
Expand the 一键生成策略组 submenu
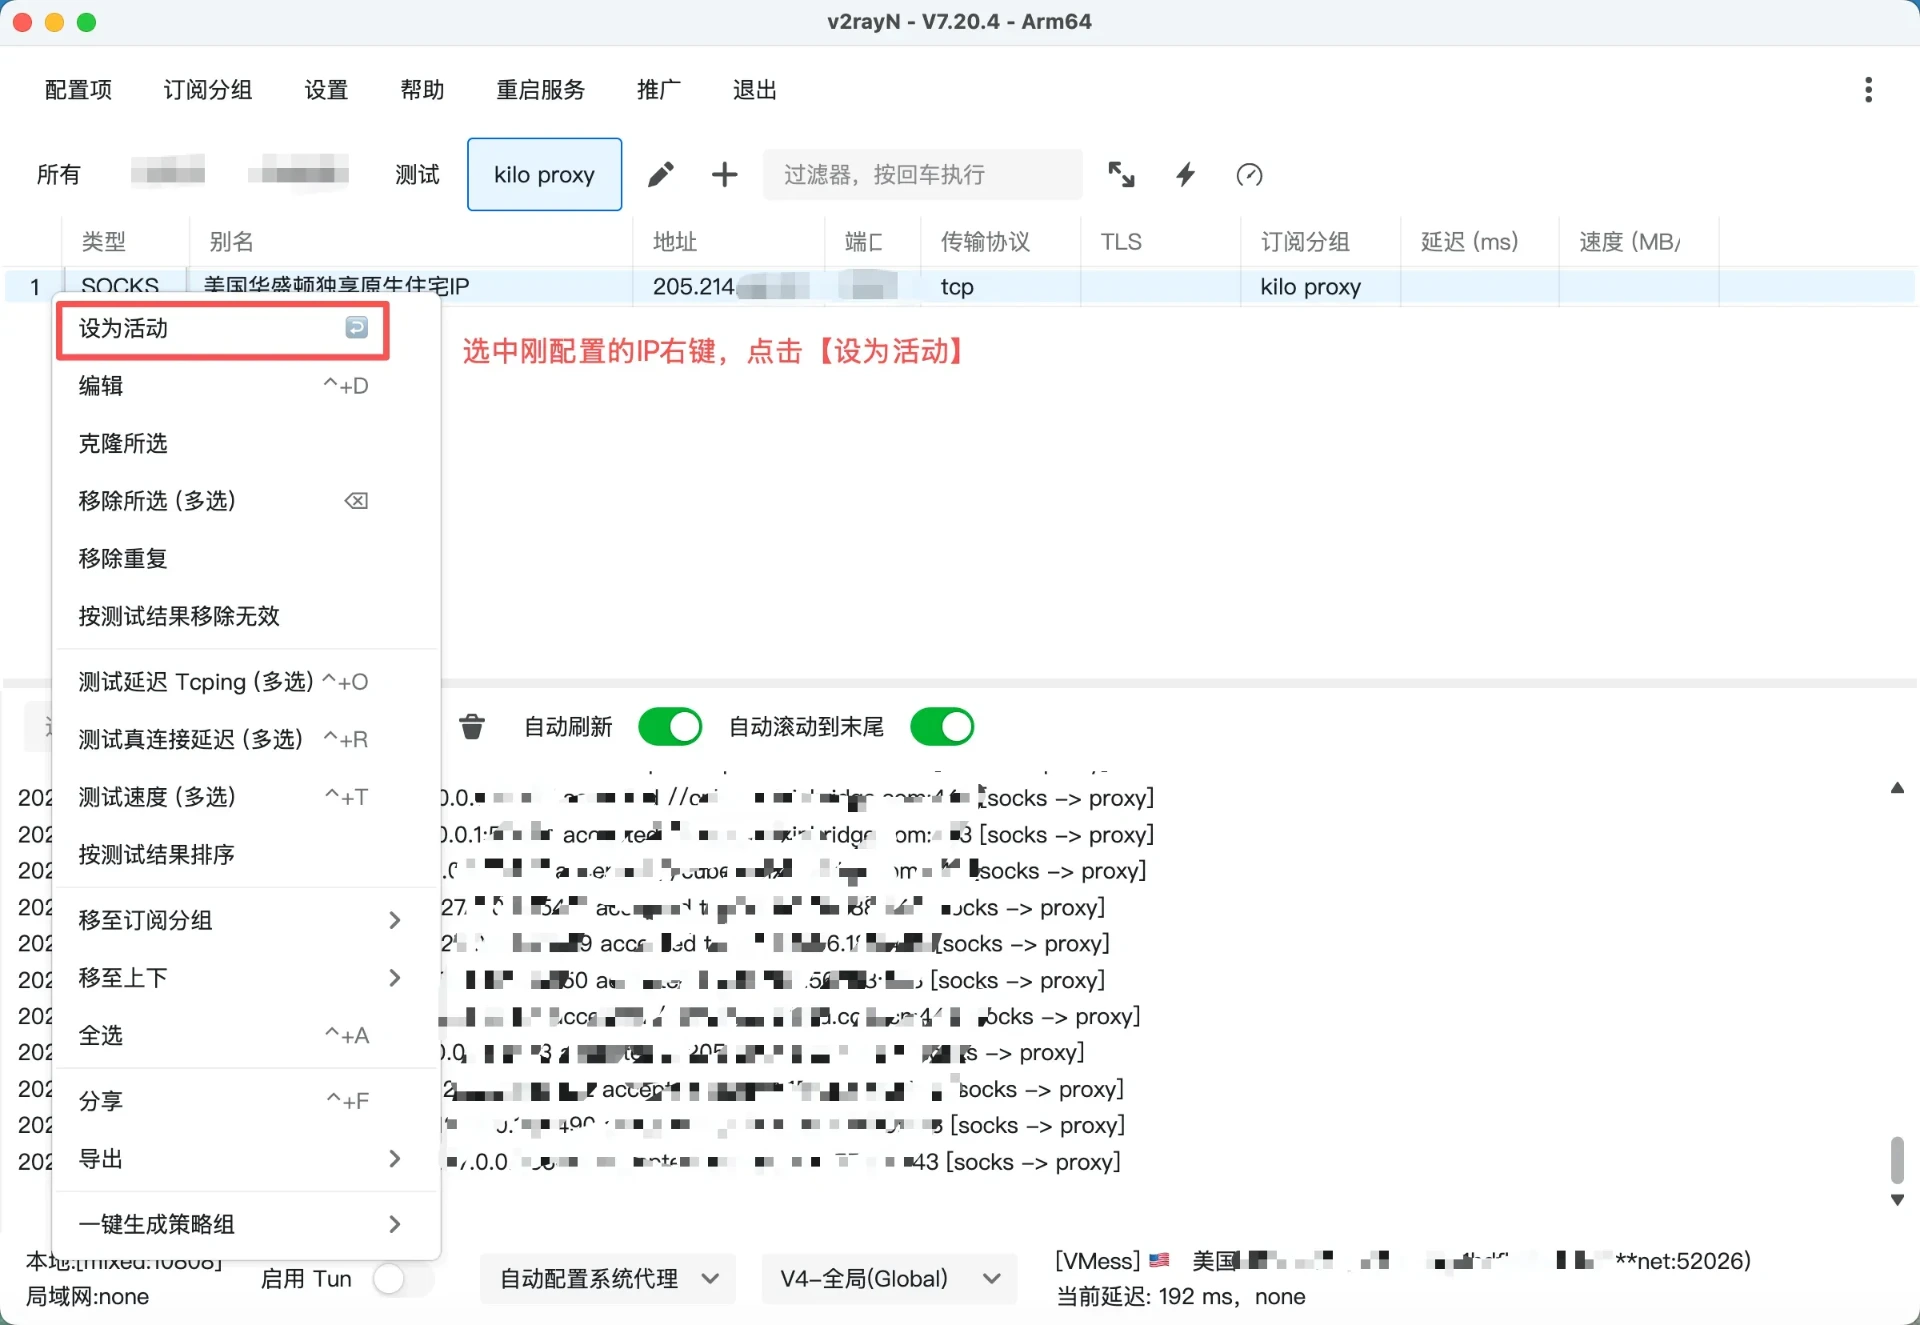395,1223
